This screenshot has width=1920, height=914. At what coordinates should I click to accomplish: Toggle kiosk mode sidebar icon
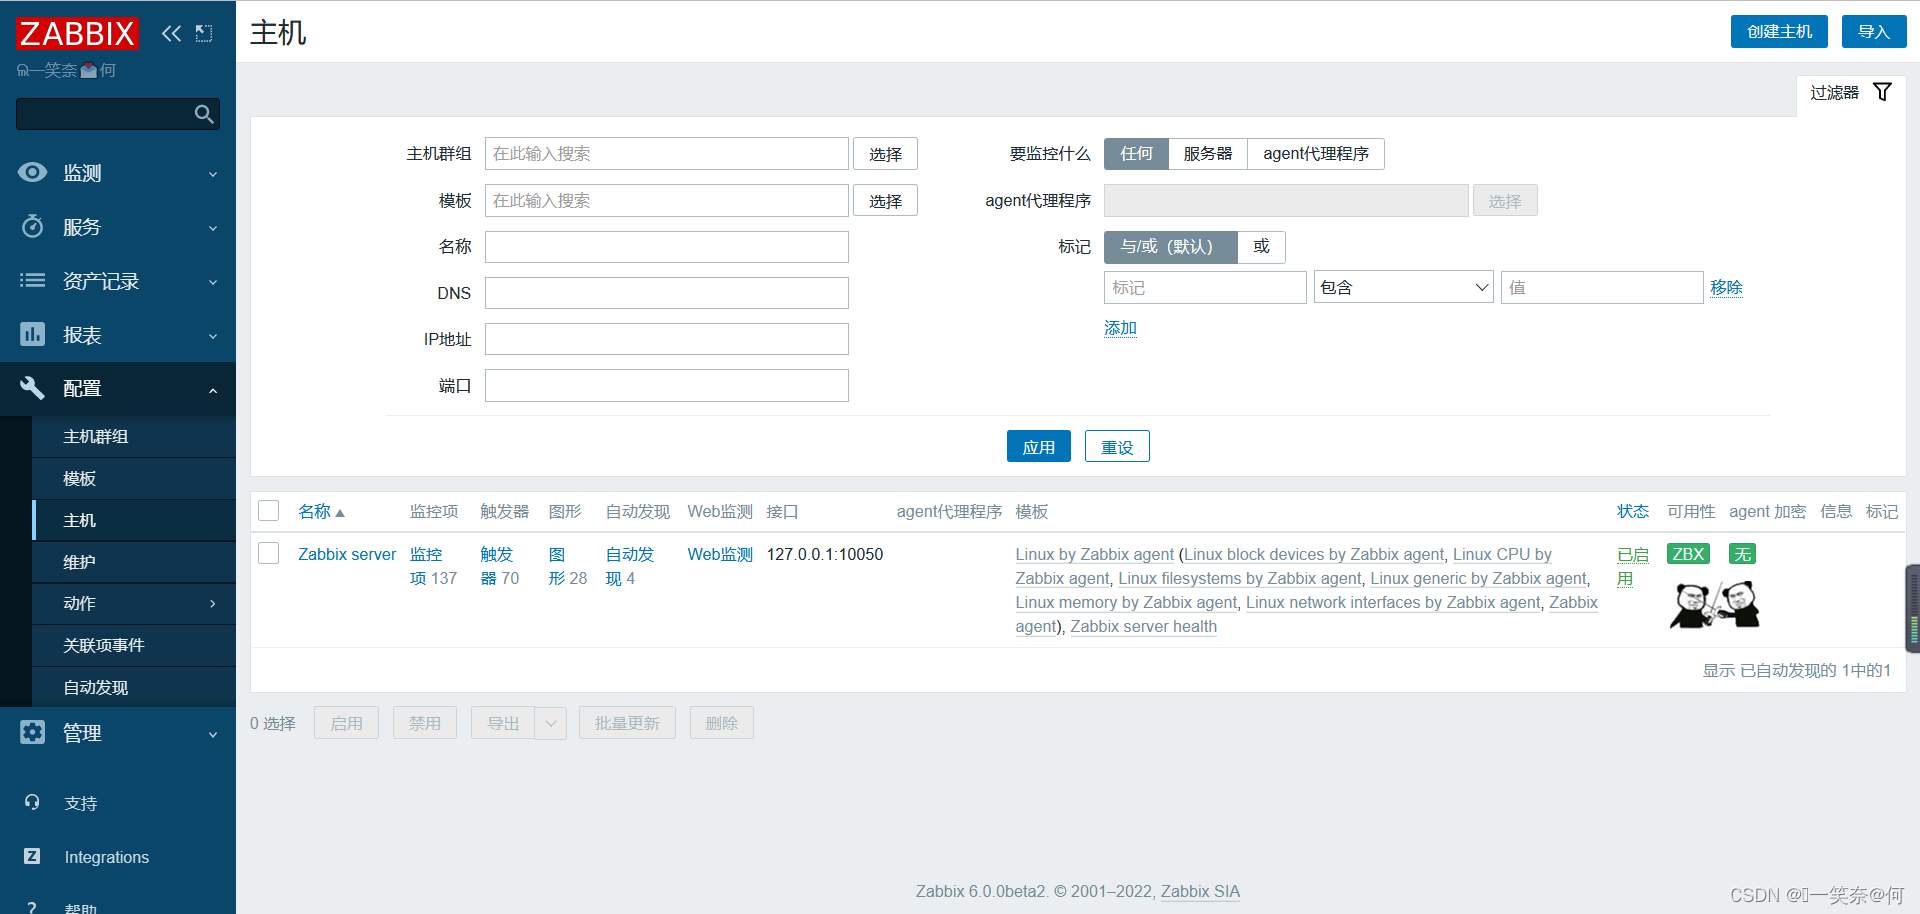(x=204, y=33)
